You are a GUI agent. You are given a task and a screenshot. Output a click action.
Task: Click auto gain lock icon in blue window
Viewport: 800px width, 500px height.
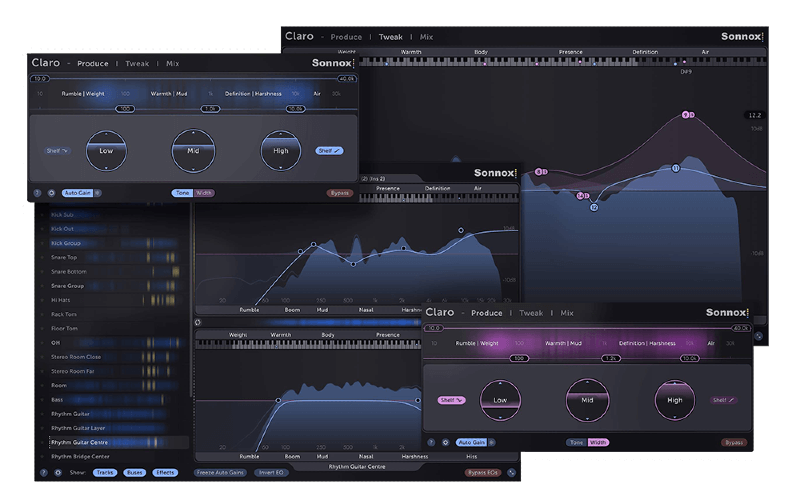pyautogui.click(x=98, y=193)
